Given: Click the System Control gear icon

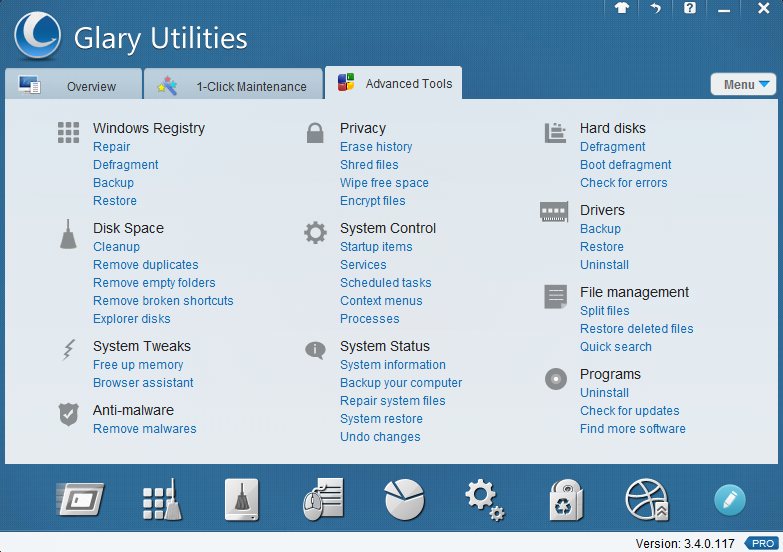Looking at the screenshot, I should tap(315, 233).
